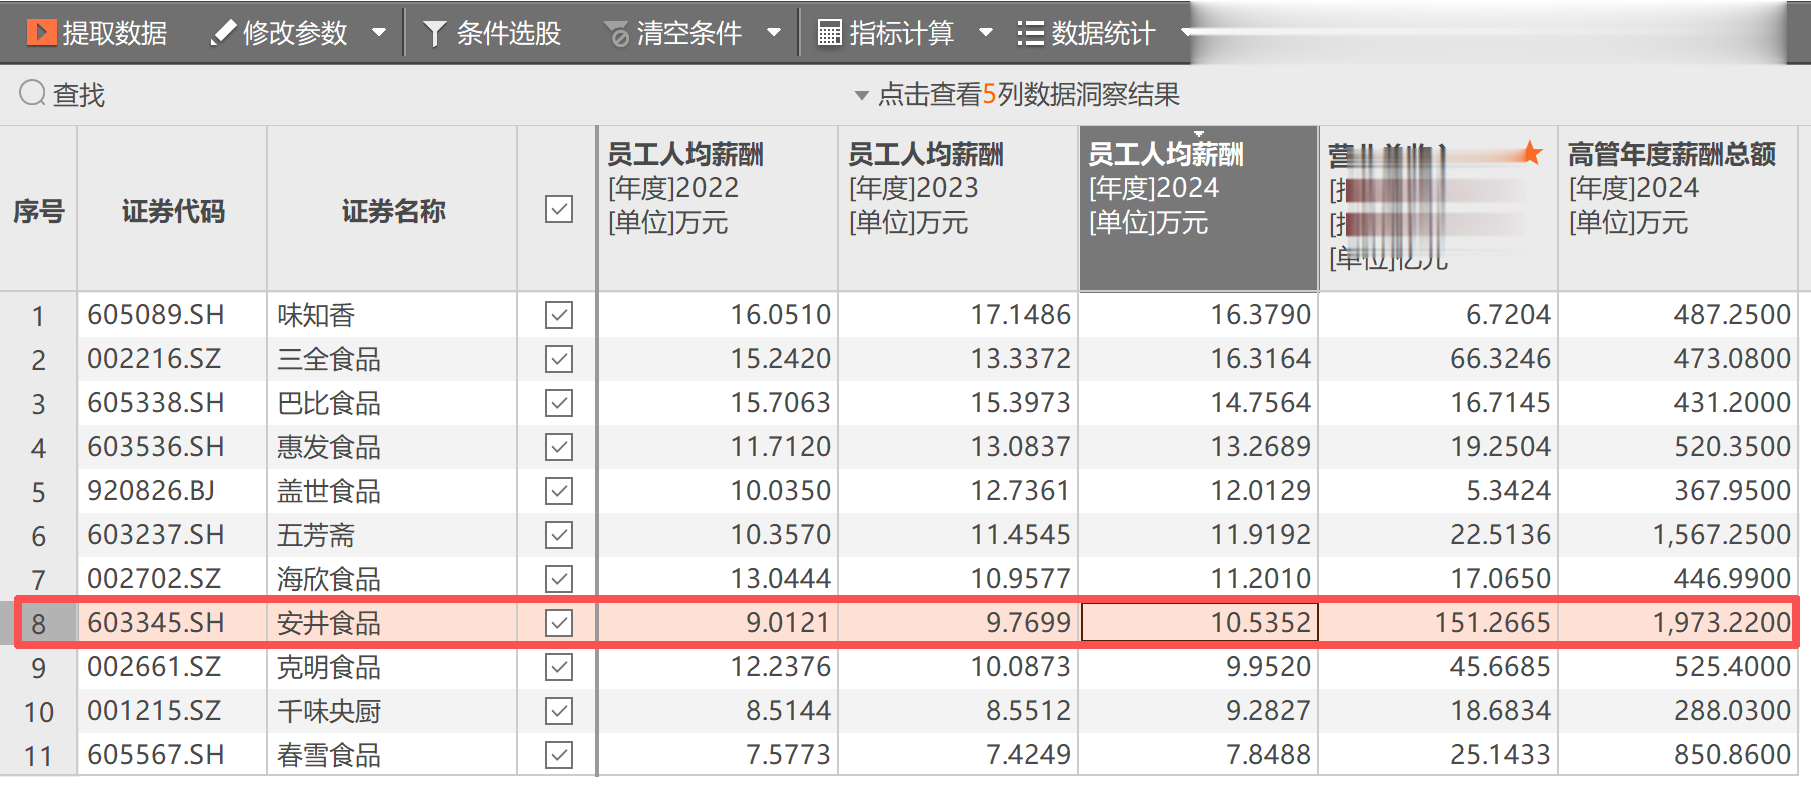The width and height of the screenshot is (1811, 785).
Task: Click the cell value 151.2665
Action: 1492,623
